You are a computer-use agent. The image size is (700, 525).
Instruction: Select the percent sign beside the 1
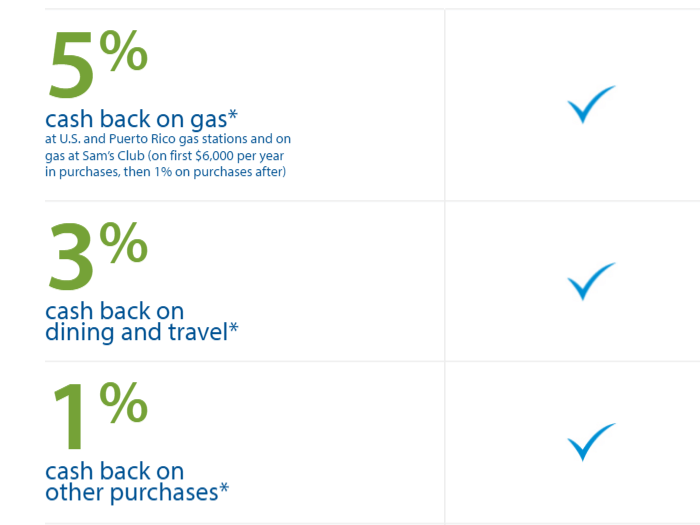tap(123, 403)
